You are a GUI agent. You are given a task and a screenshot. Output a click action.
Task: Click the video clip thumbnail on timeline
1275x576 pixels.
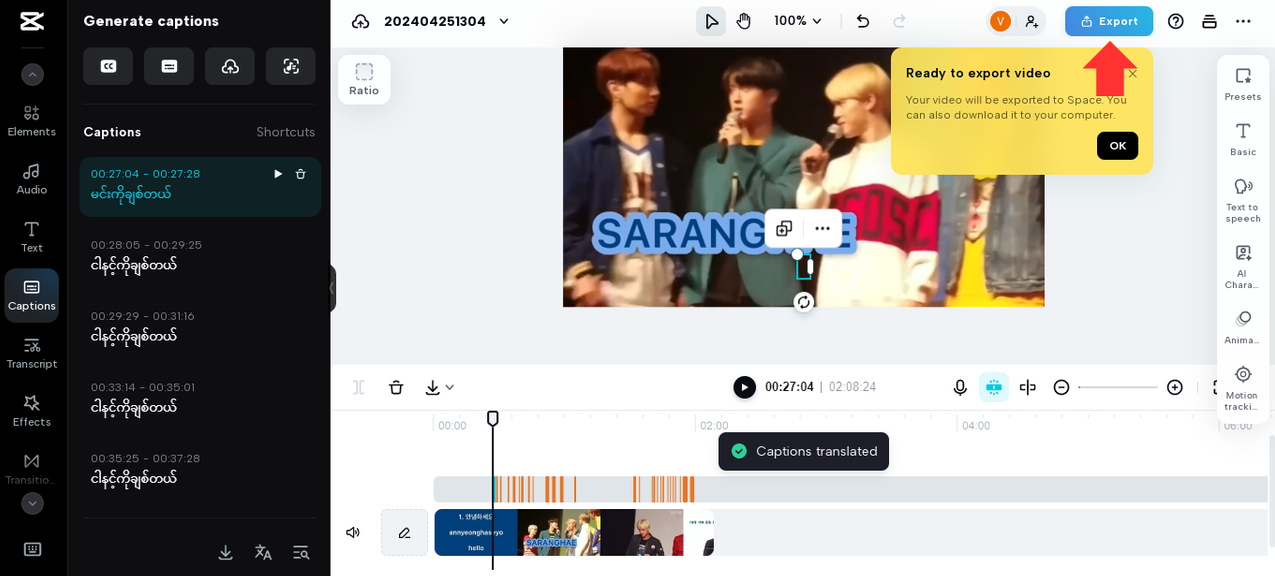pos(574,532)
